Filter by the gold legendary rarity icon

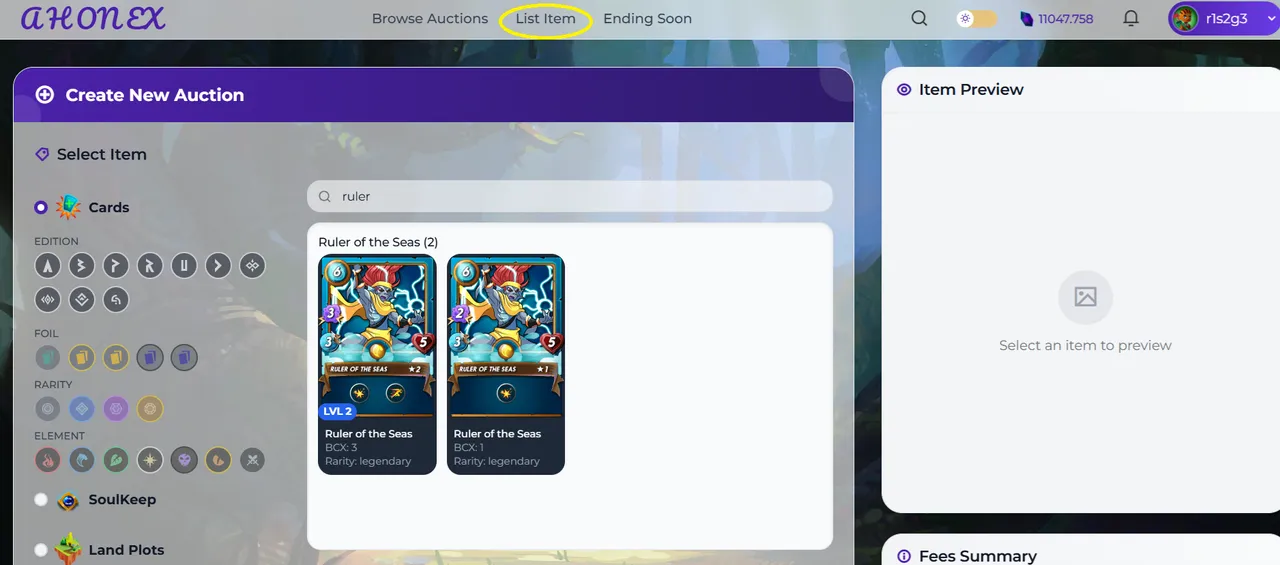[x=150, y=408]
